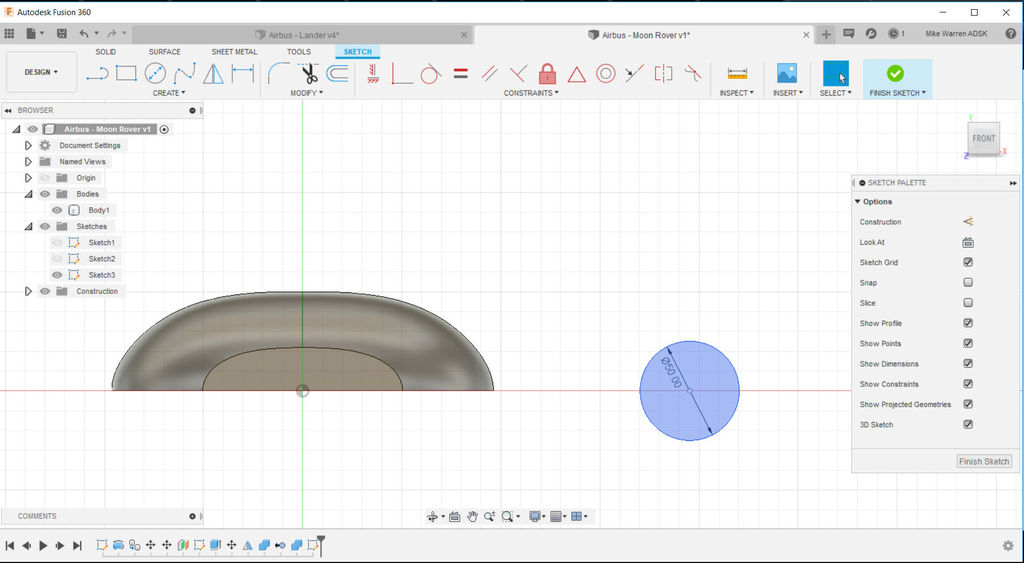The height and width of the screenshot is (563, 1024).
Task: Open the DESIGN workspace dropdown
Action: 41,72
